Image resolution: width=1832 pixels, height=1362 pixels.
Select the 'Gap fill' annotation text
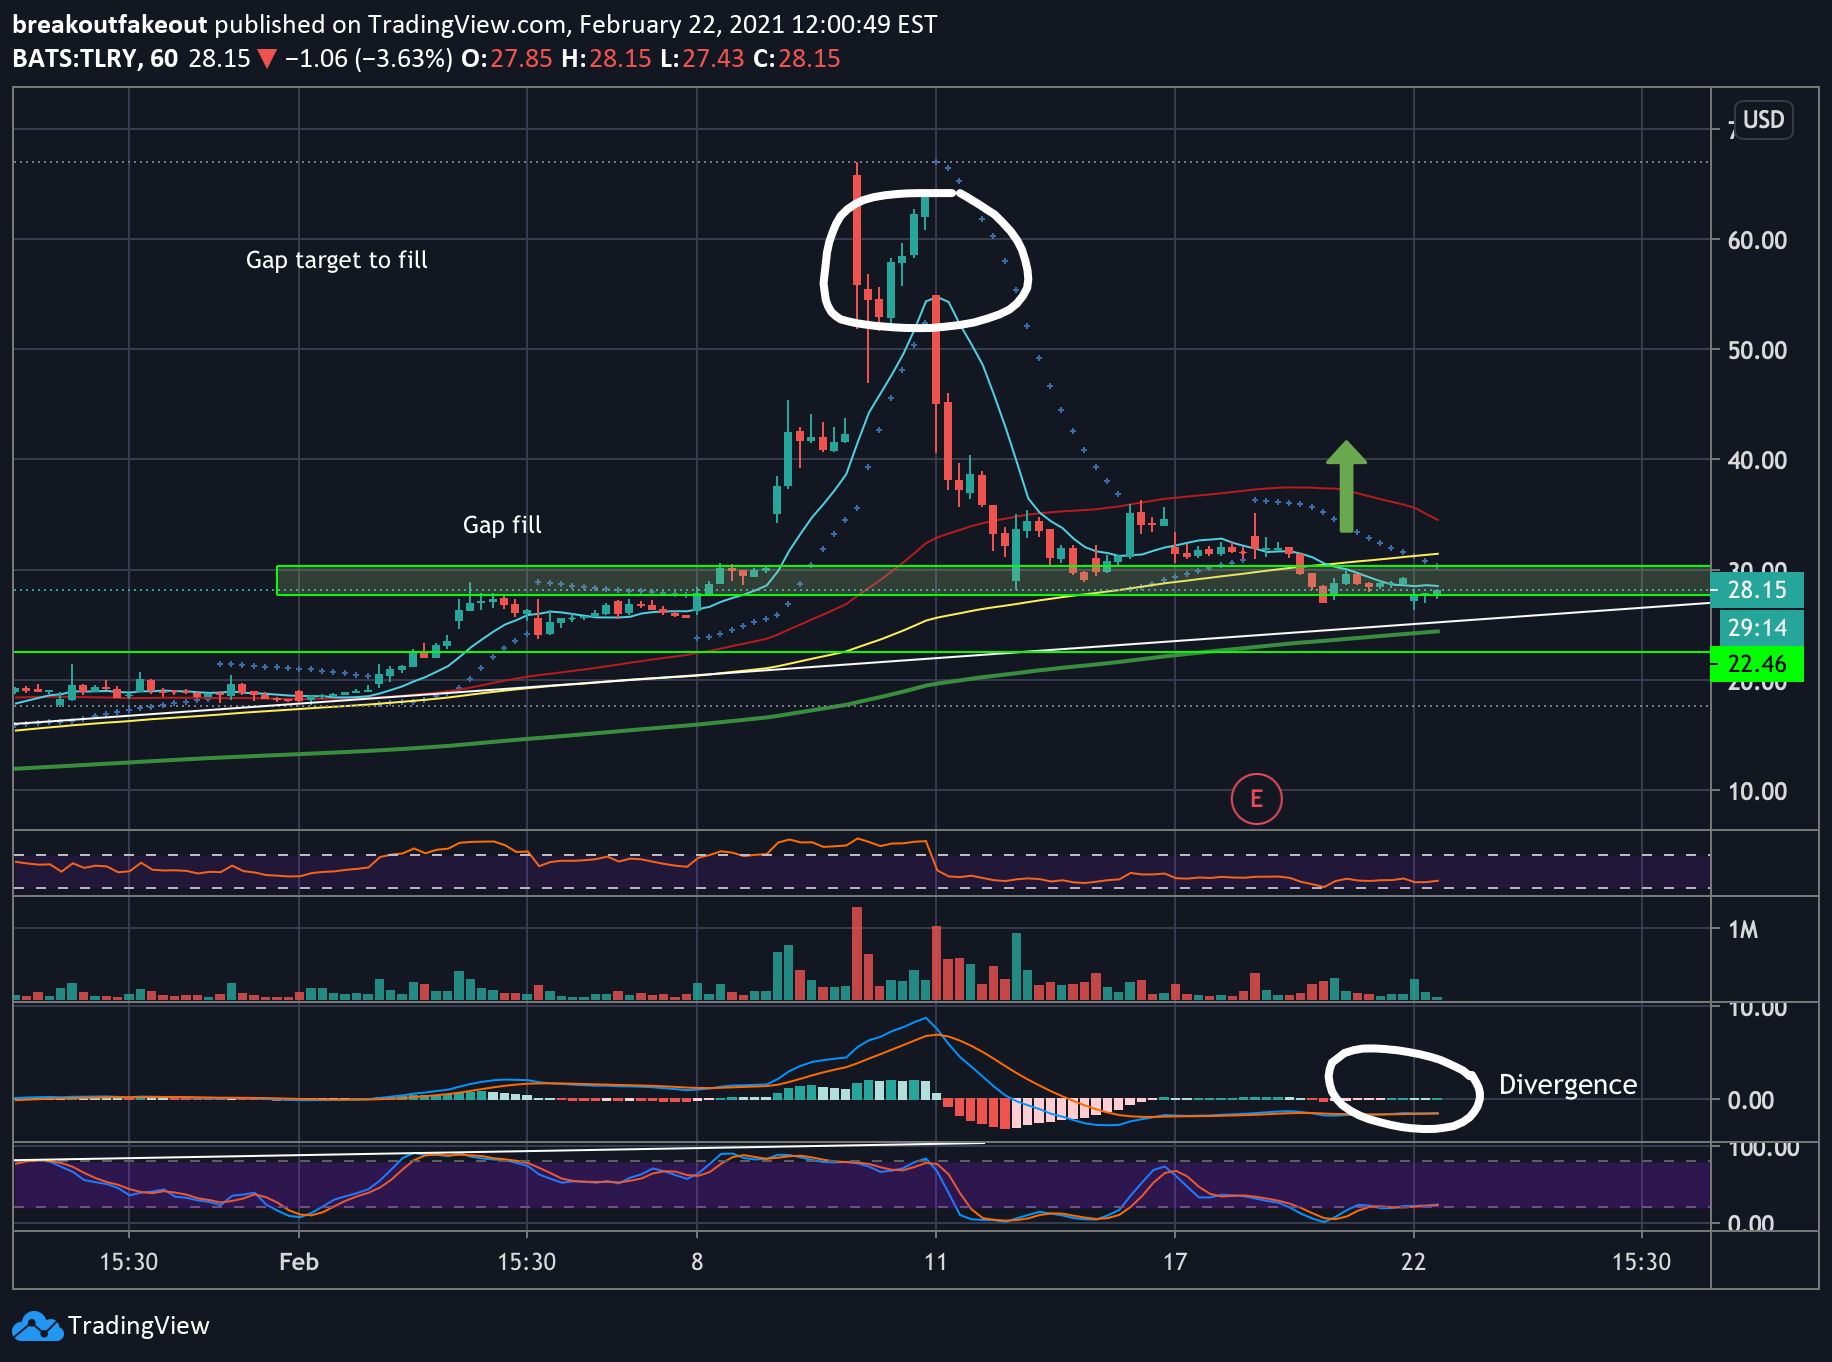502,525
